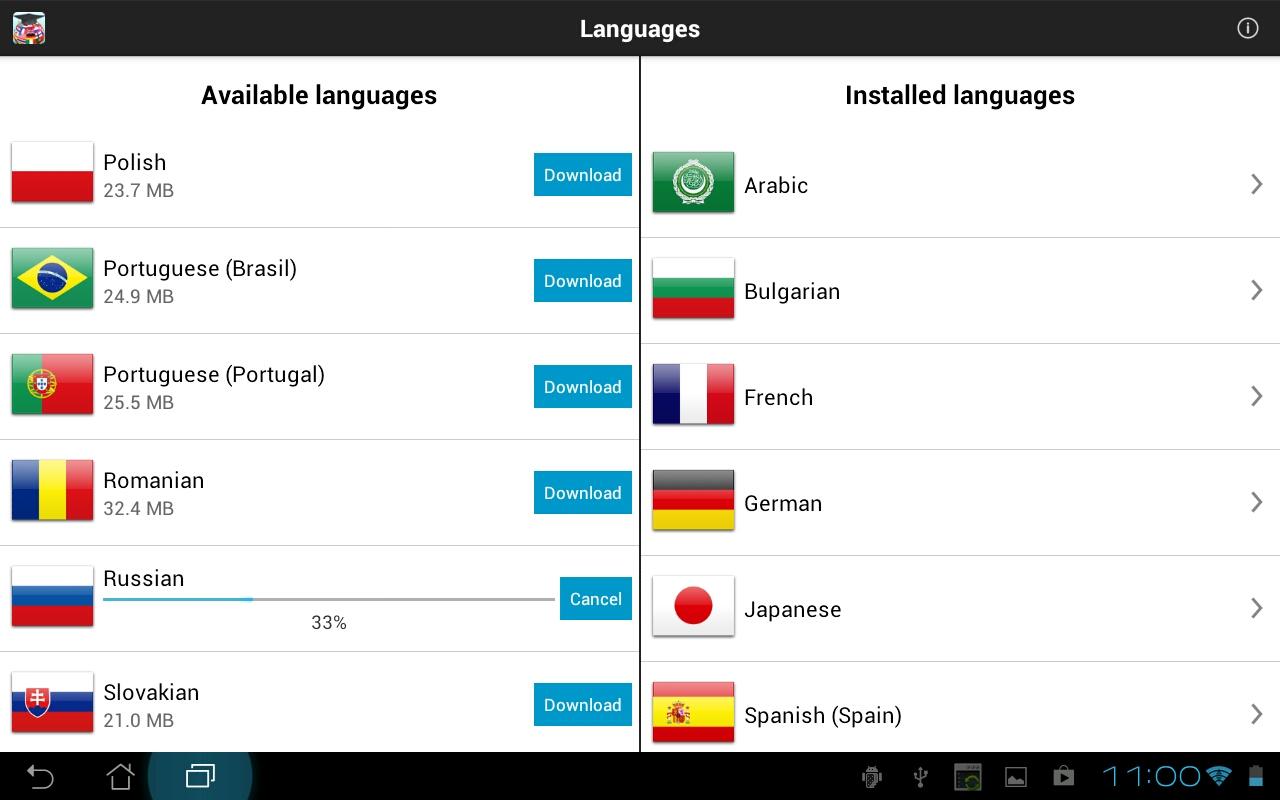Image resolution: width=1280 pixels, height=800 pixels.
Task: Tap the Spanish flag icon
Action: [693, 713]
